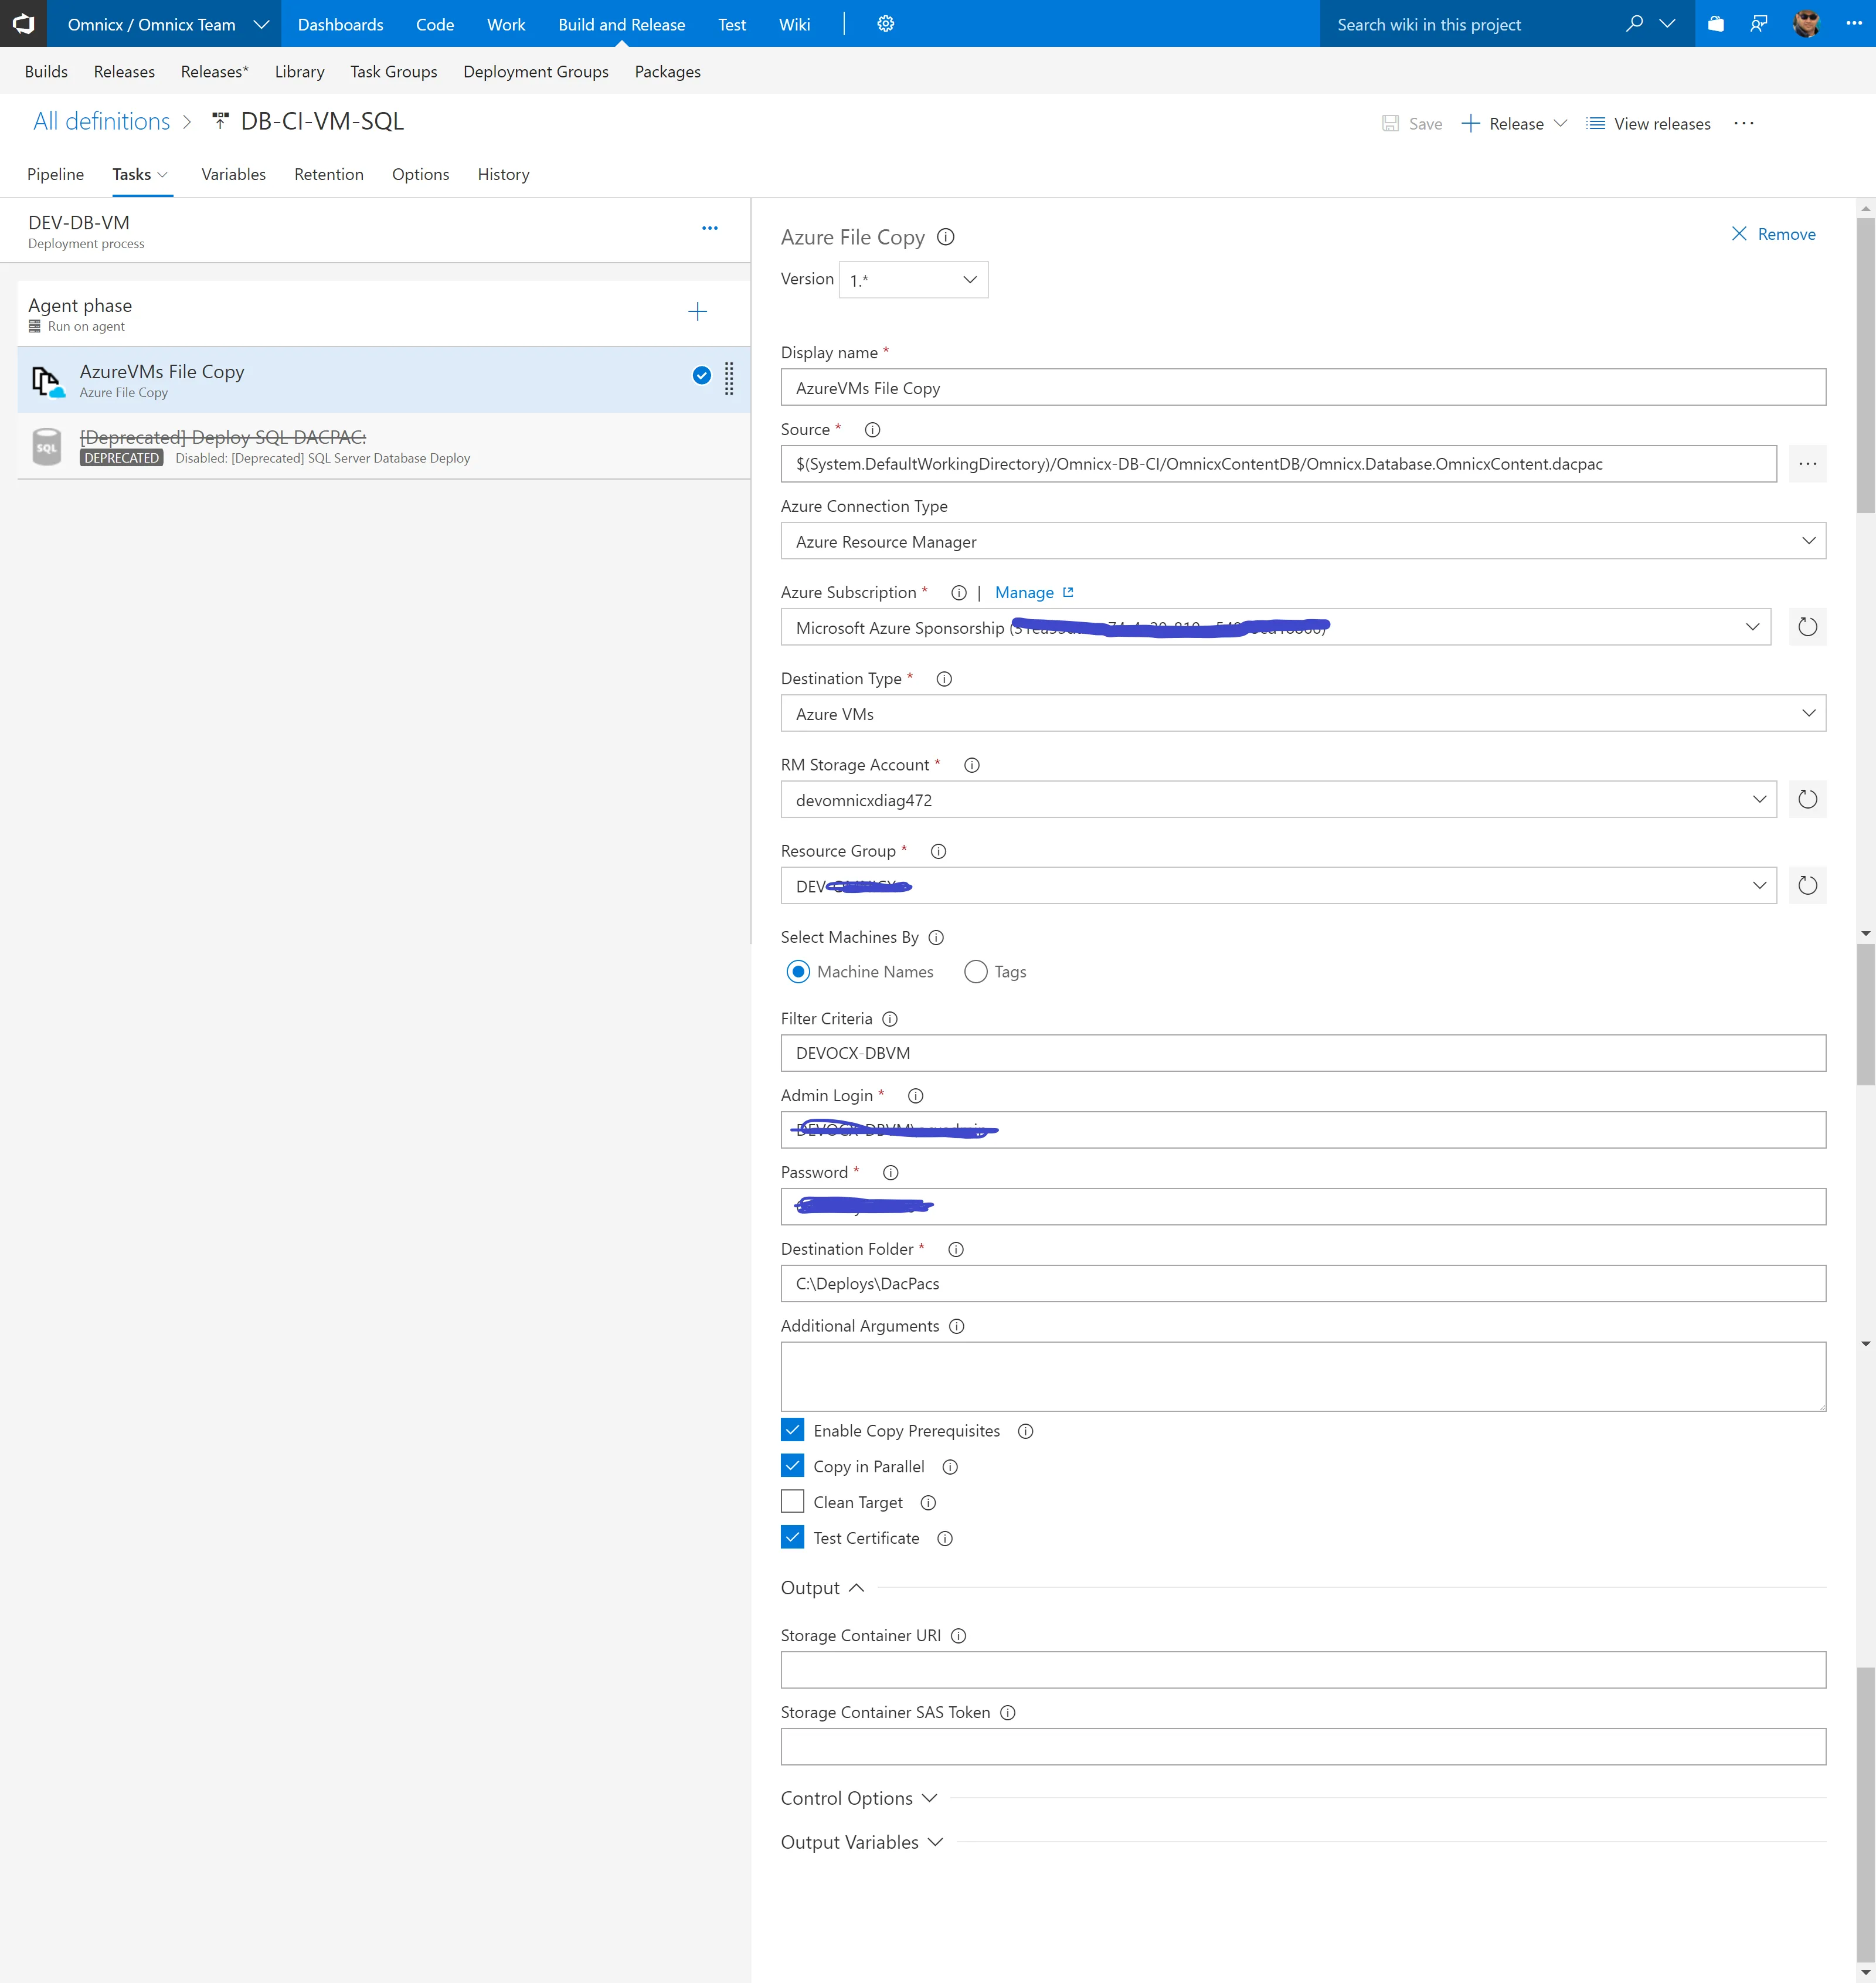
Task: Enable the Clean Target checkbox
Action: tap(792, 1502)
